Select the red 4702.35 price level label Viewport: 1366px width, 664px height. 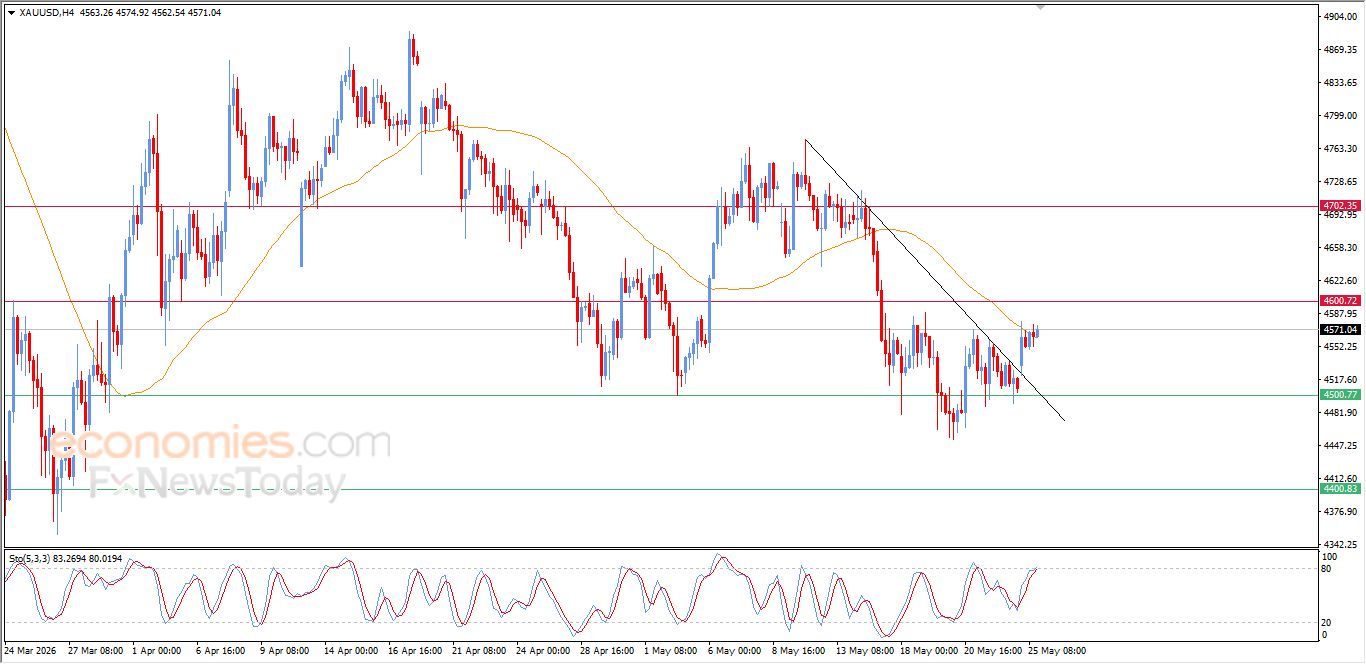1340,206
